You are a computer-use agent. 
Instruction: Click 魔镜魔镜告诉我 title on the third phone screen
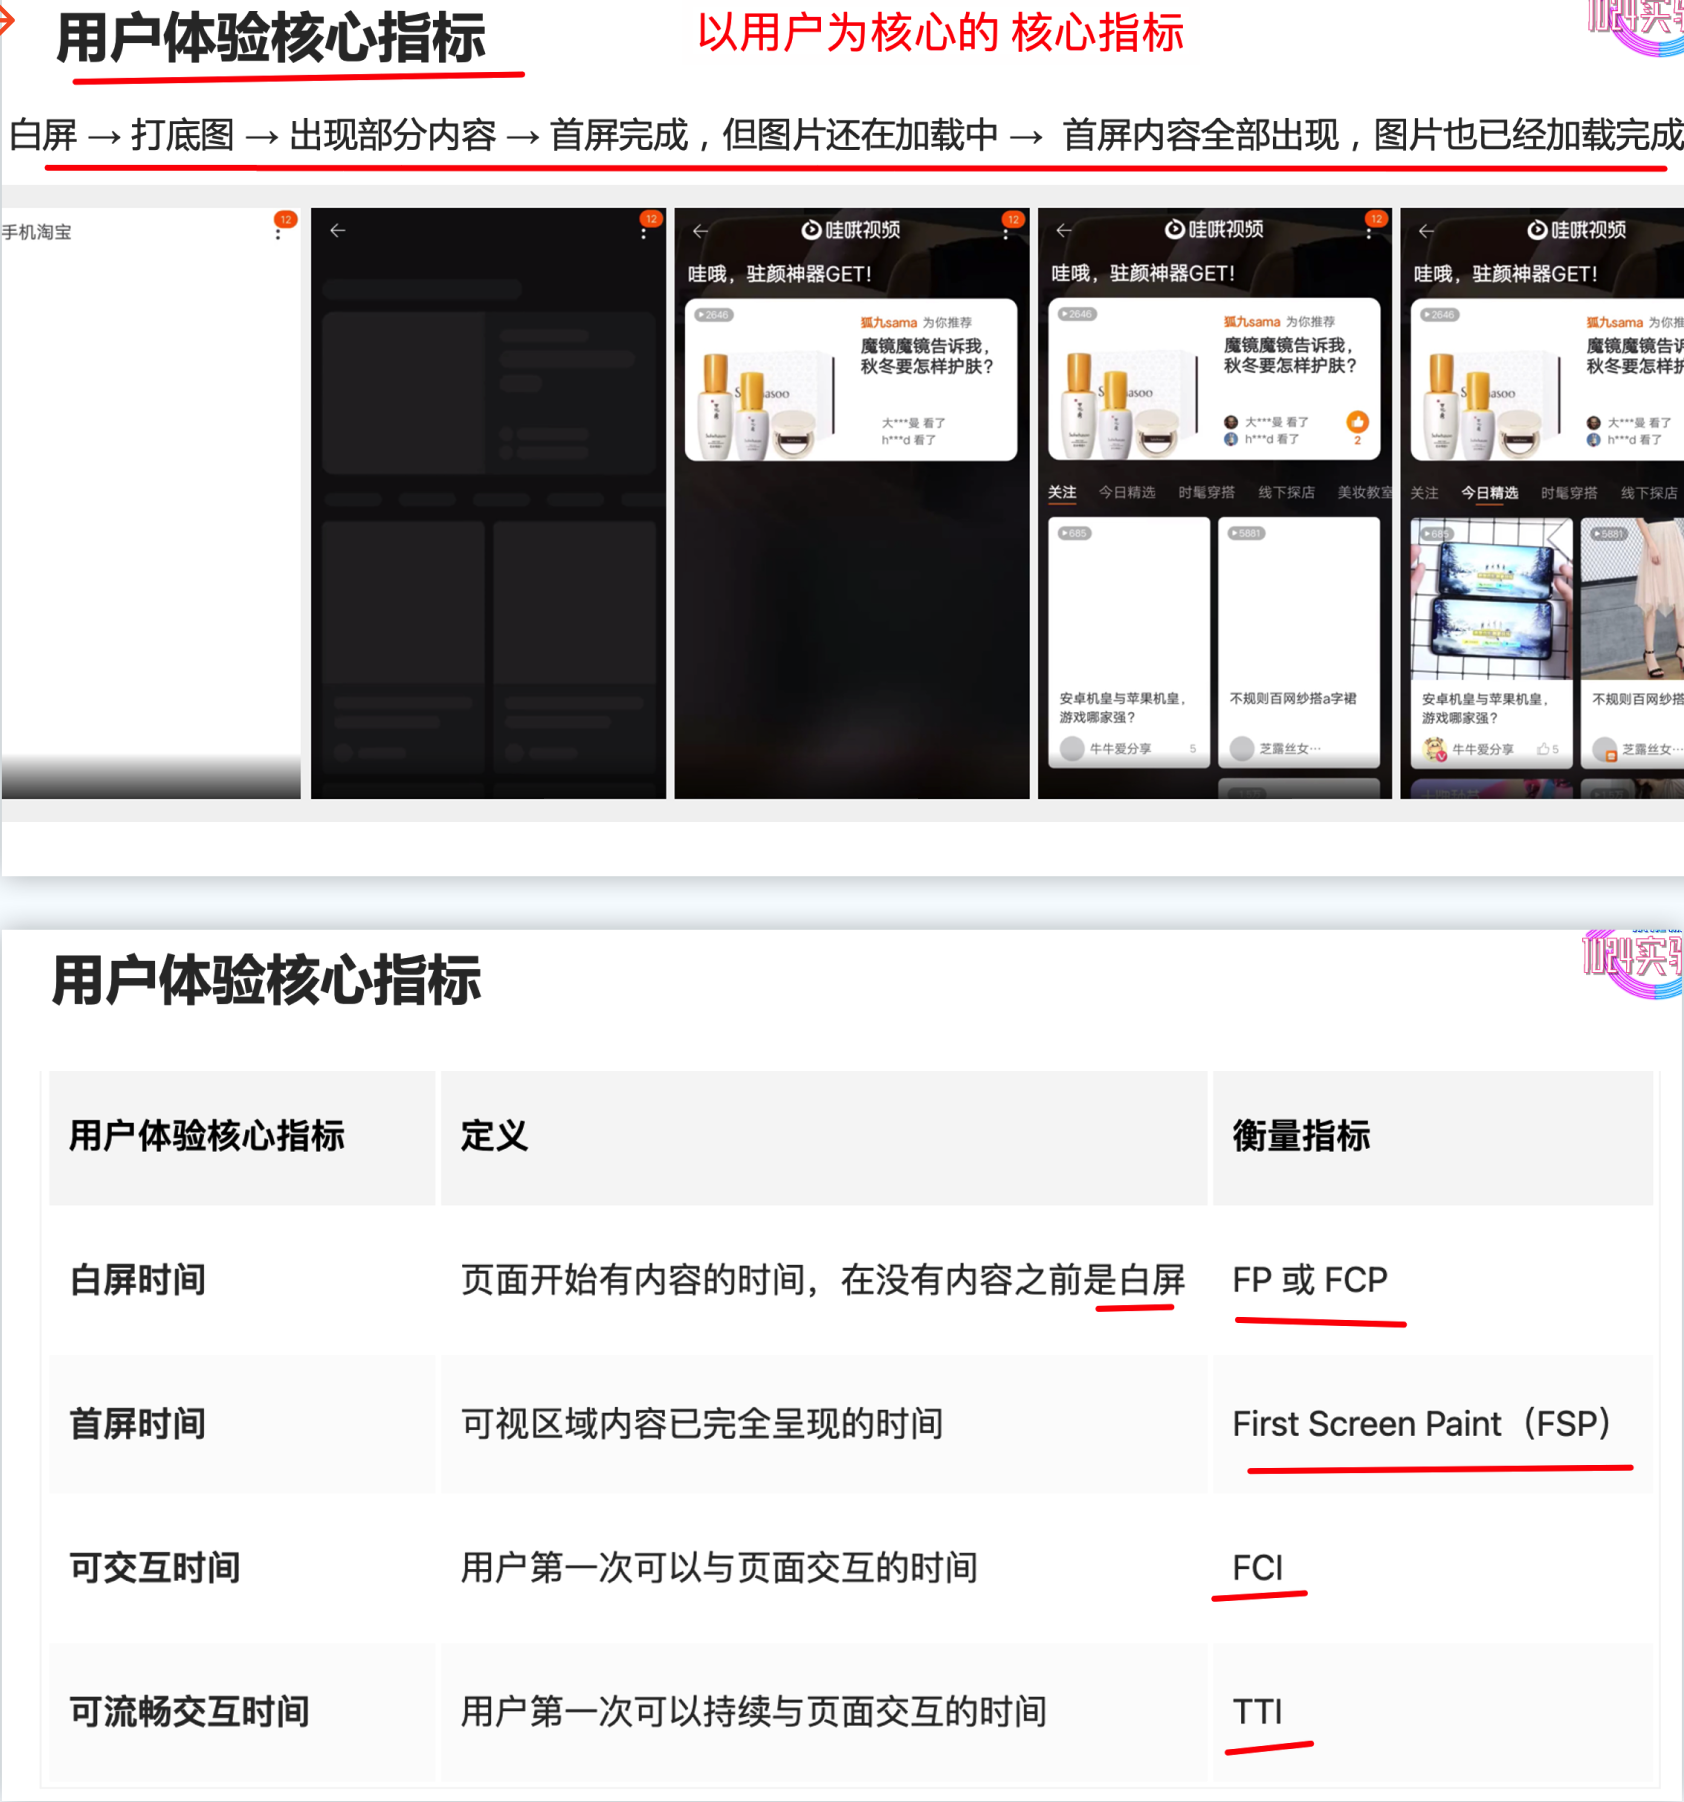pyautogui.click(x=924, y=346)
